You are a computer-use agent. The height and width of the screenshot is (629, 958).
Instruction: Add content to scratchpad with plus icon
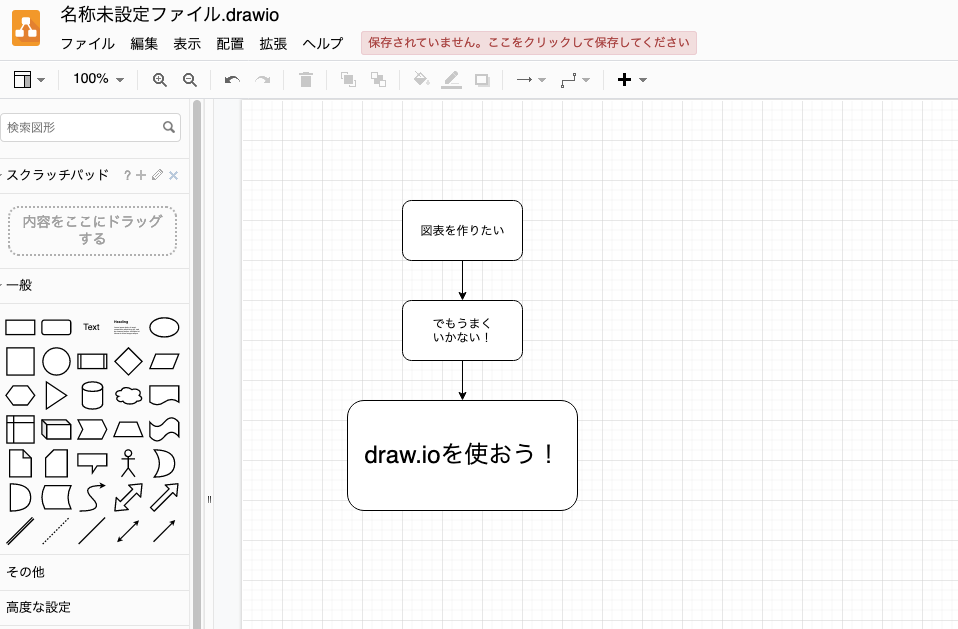click(x=141, y=175)
